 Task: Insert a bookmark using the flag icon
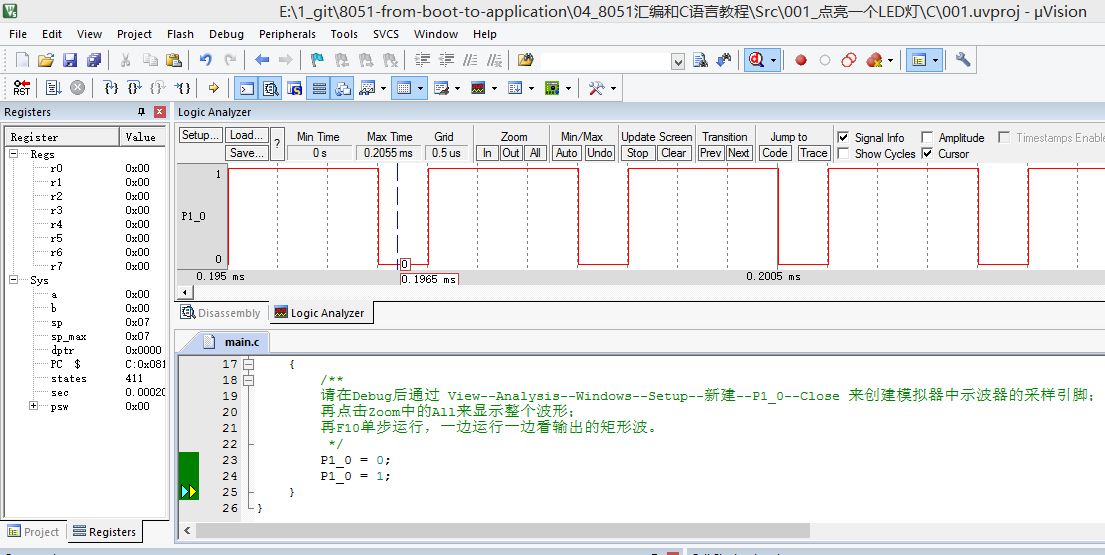coord(318,61)
